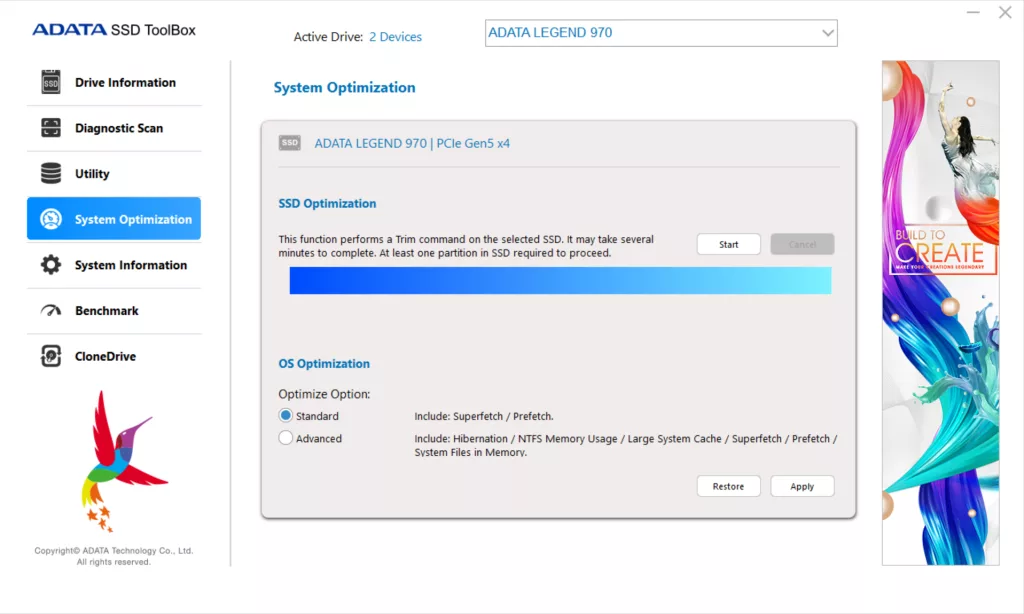Open the Utility menu item
The image size is (1024, 614).
point(114,174)
